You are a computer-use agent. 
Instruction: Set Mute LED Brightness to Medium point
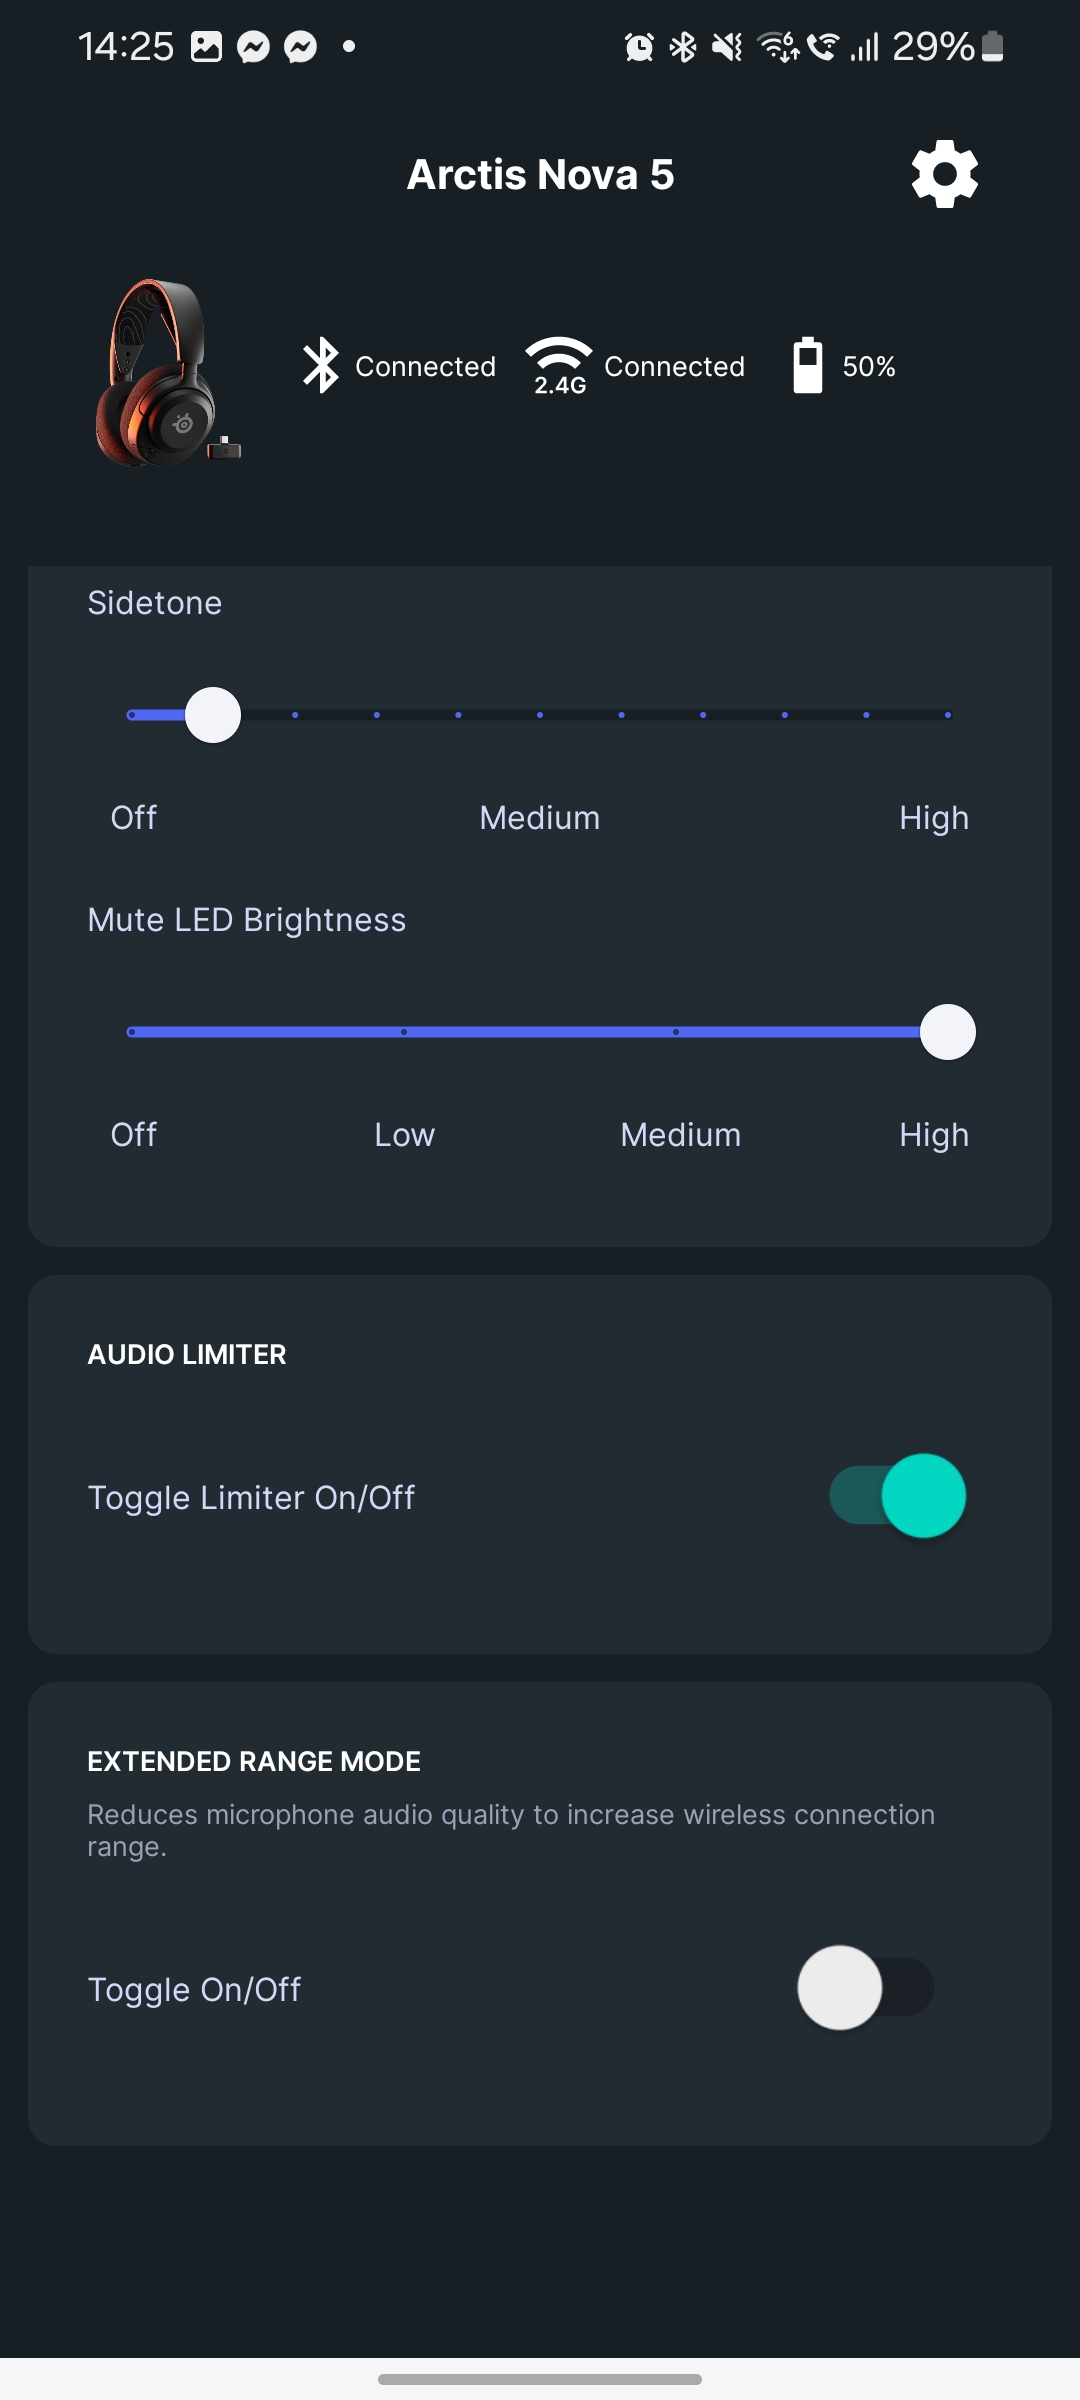click(676, 1032)
